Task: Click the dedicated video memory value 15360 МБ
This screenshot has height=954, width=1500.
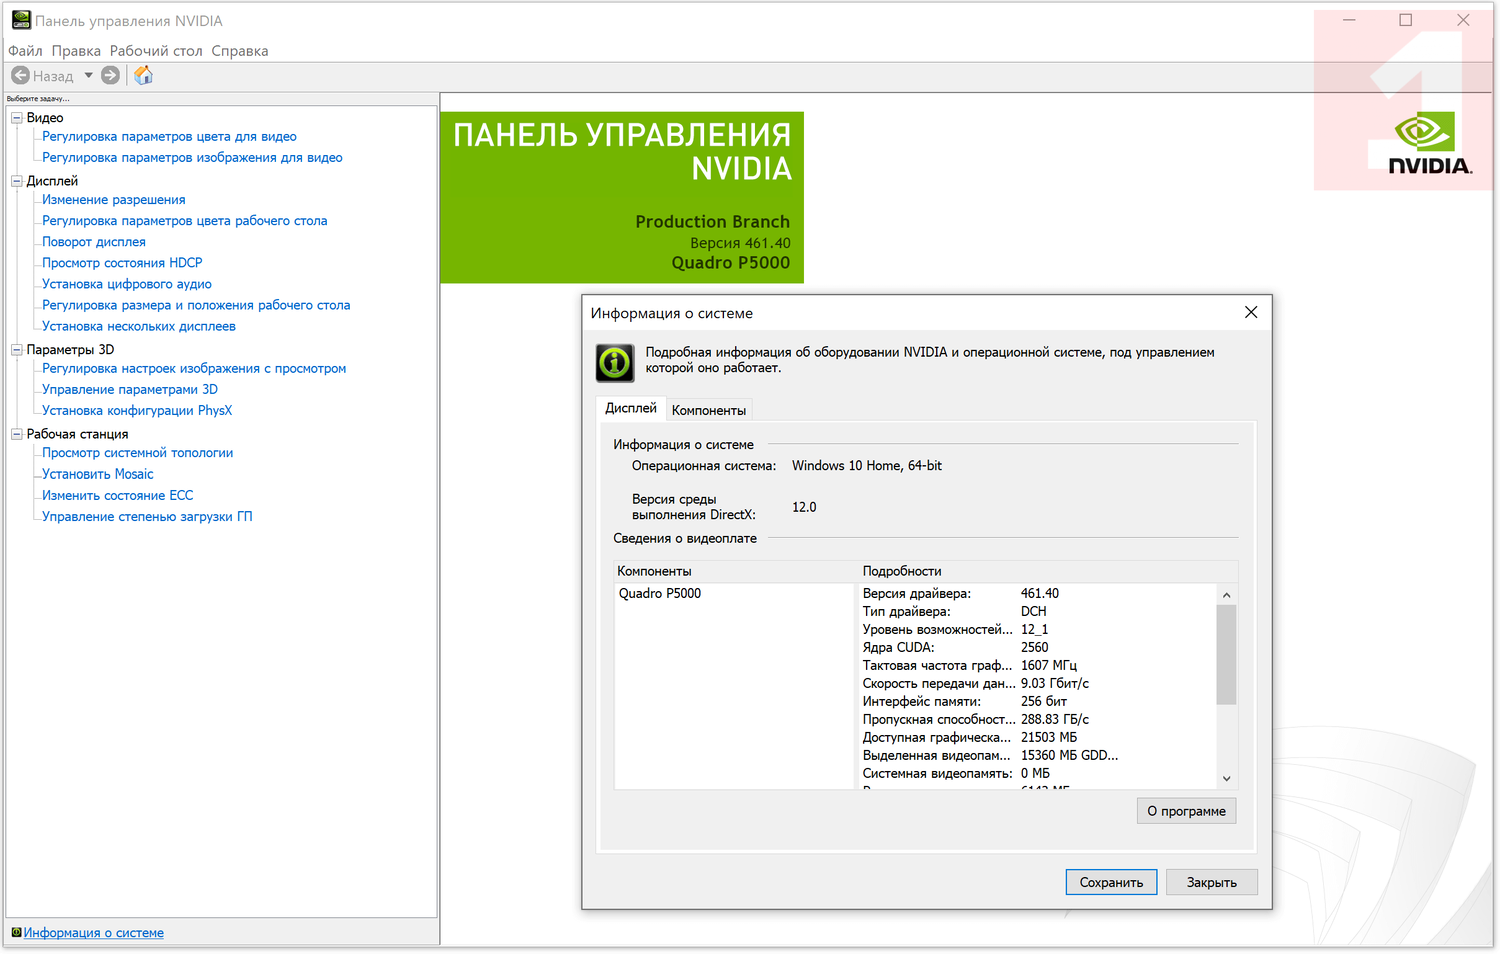Action: pyautogui.click(x=1070, y=756)
